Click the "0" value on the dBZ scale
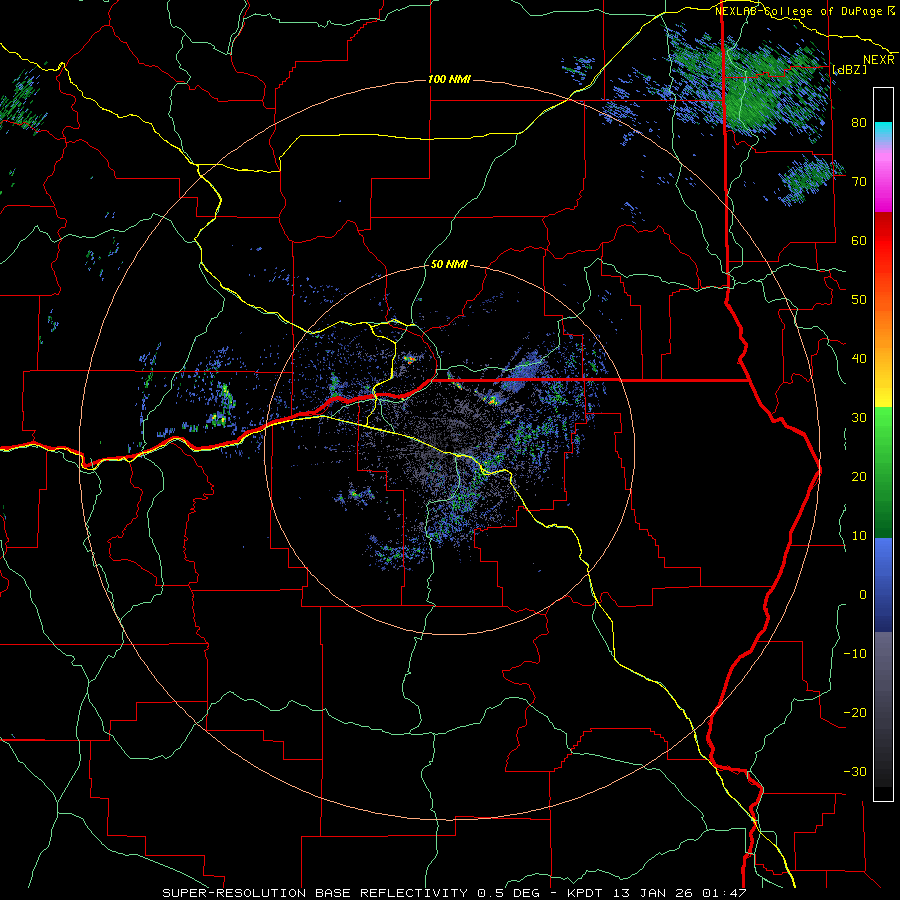 [x=863, y=595]
